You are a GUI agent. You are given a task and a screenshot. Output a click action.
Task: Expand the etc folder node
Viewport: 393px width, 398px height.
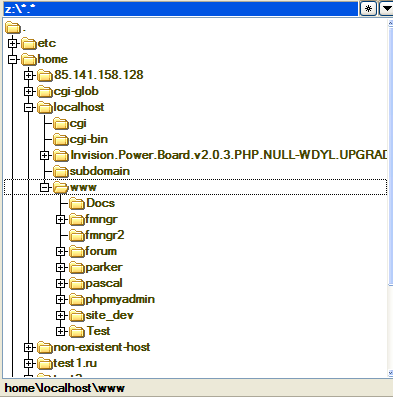(13, 43)
